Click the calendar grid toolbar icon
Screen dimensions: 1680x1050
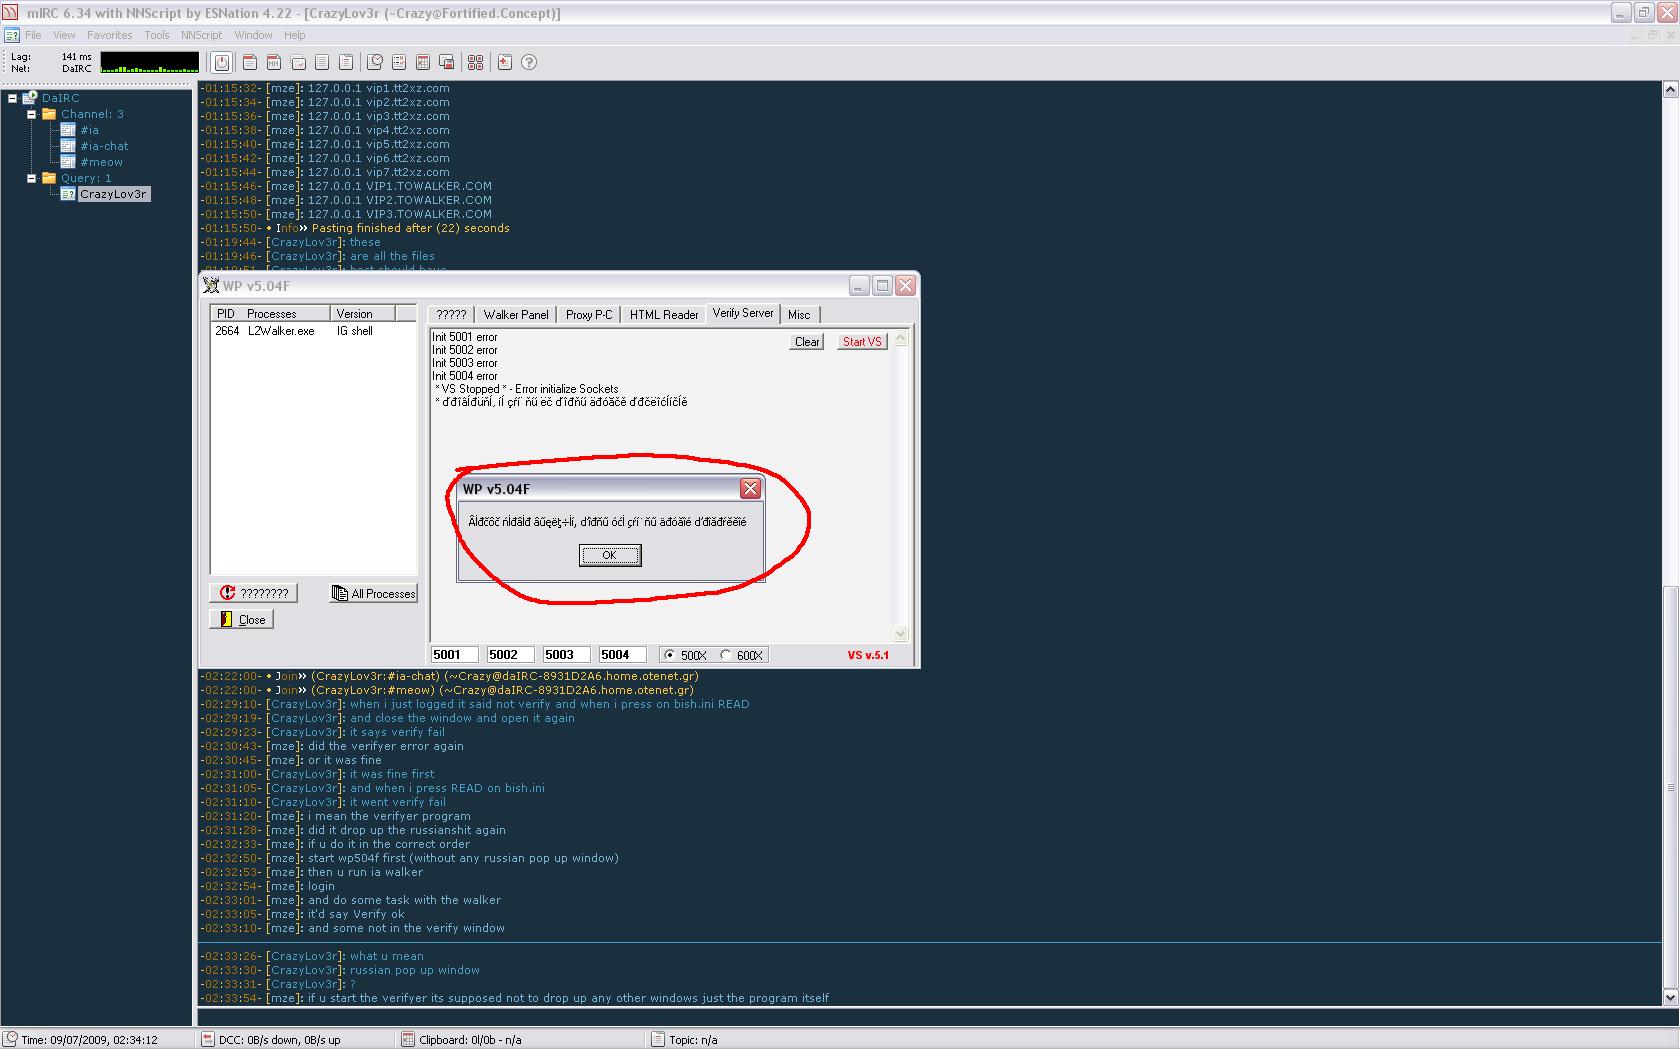click(x=423, y=62)
